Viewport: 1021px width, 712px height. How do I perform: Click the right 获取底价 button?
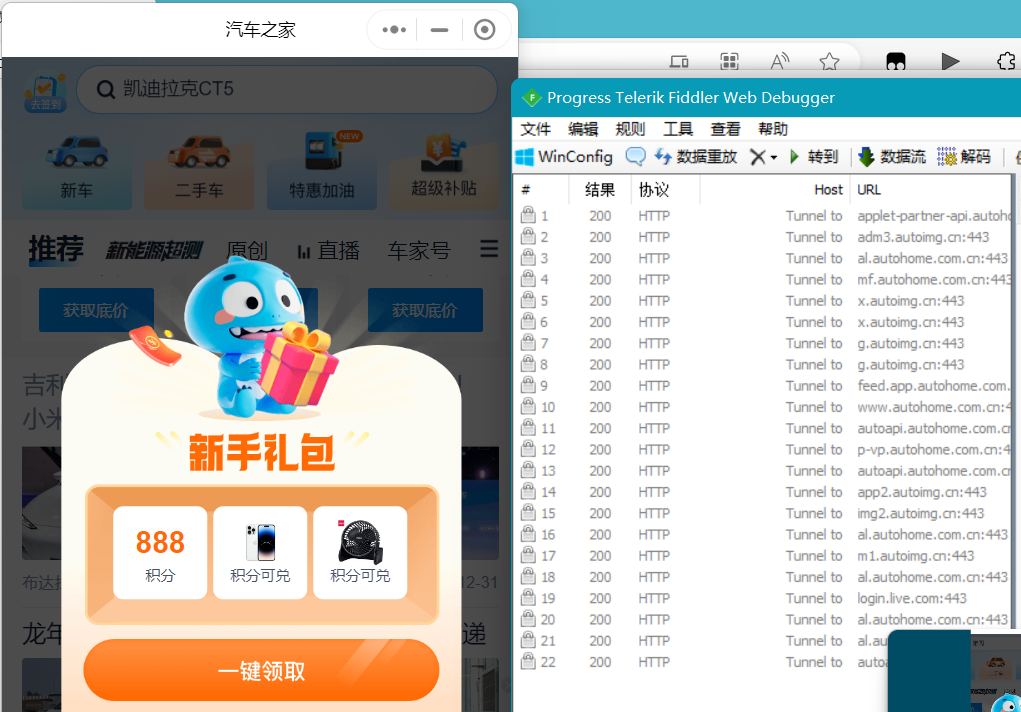pos(425,310)
